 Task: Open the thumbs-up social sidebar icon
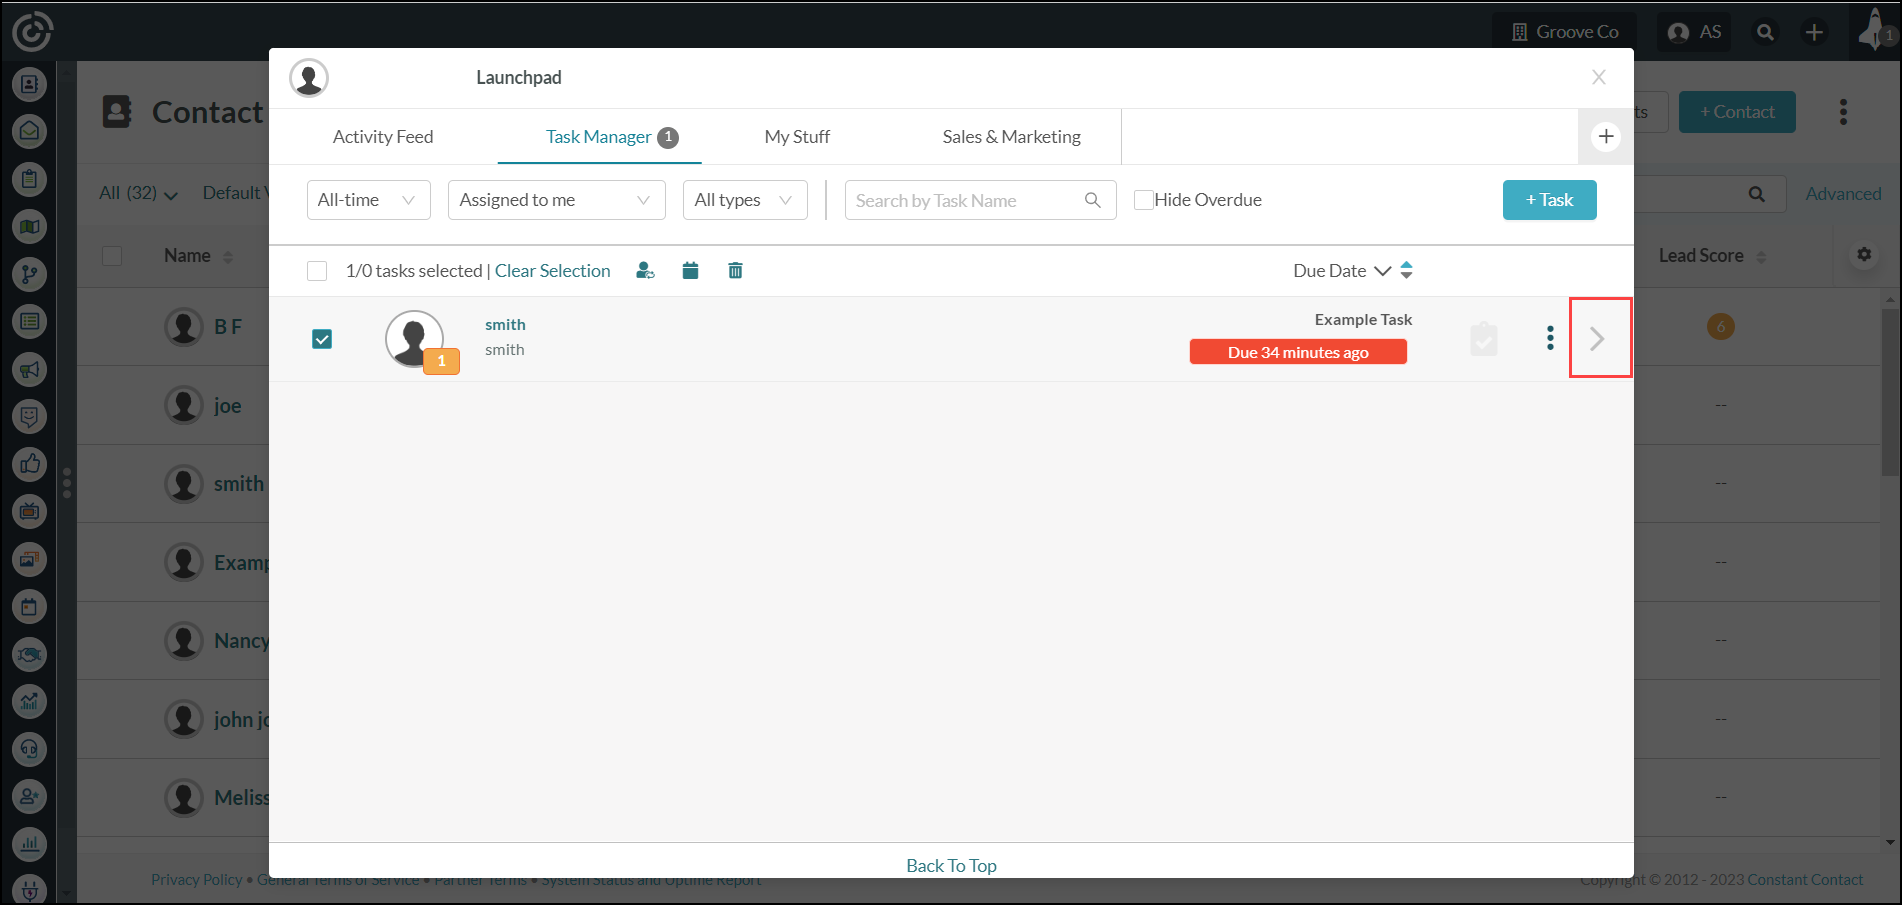pos(30,464)
